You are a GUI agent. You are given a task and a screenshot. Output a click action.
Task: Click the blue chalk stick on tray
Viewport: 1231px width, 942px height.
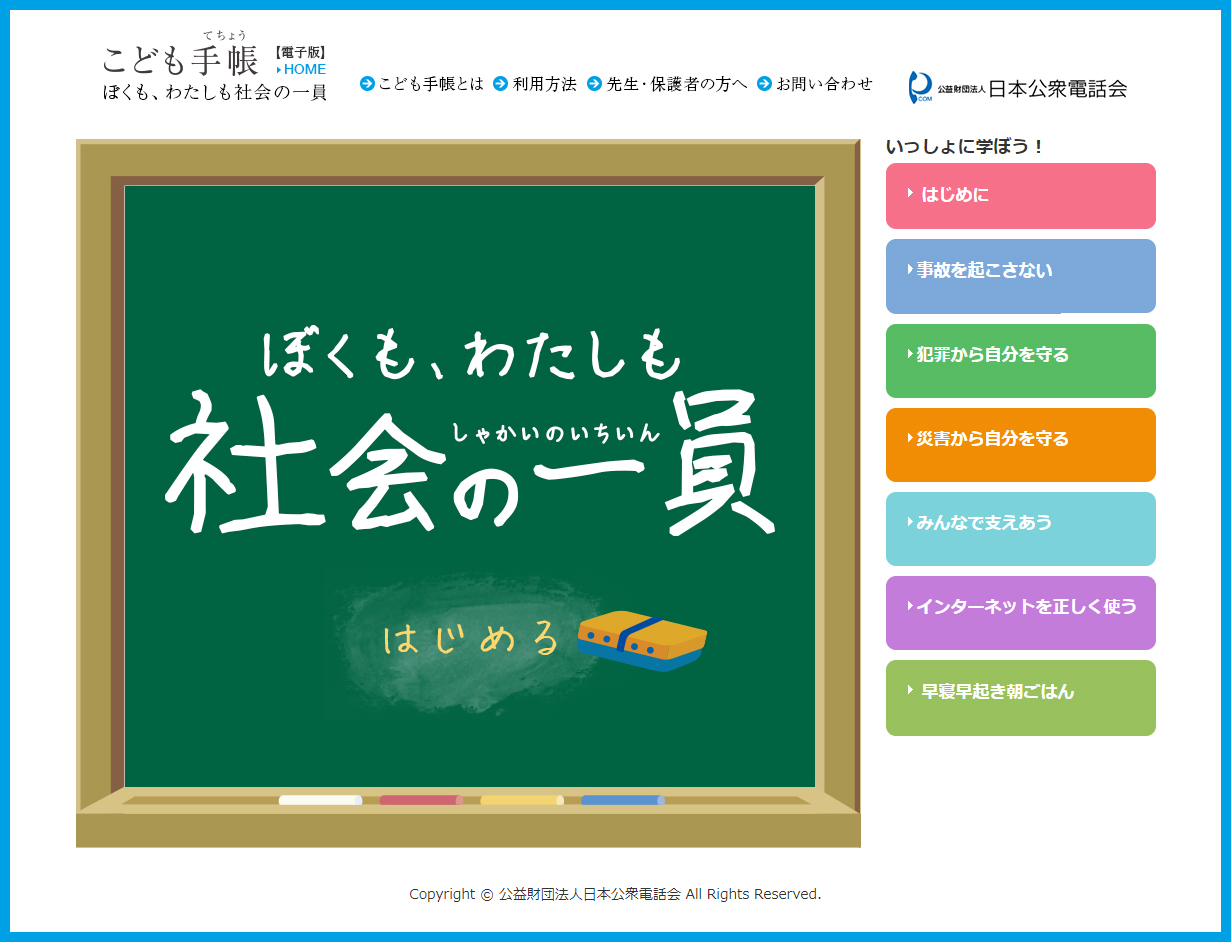[622, 800]
